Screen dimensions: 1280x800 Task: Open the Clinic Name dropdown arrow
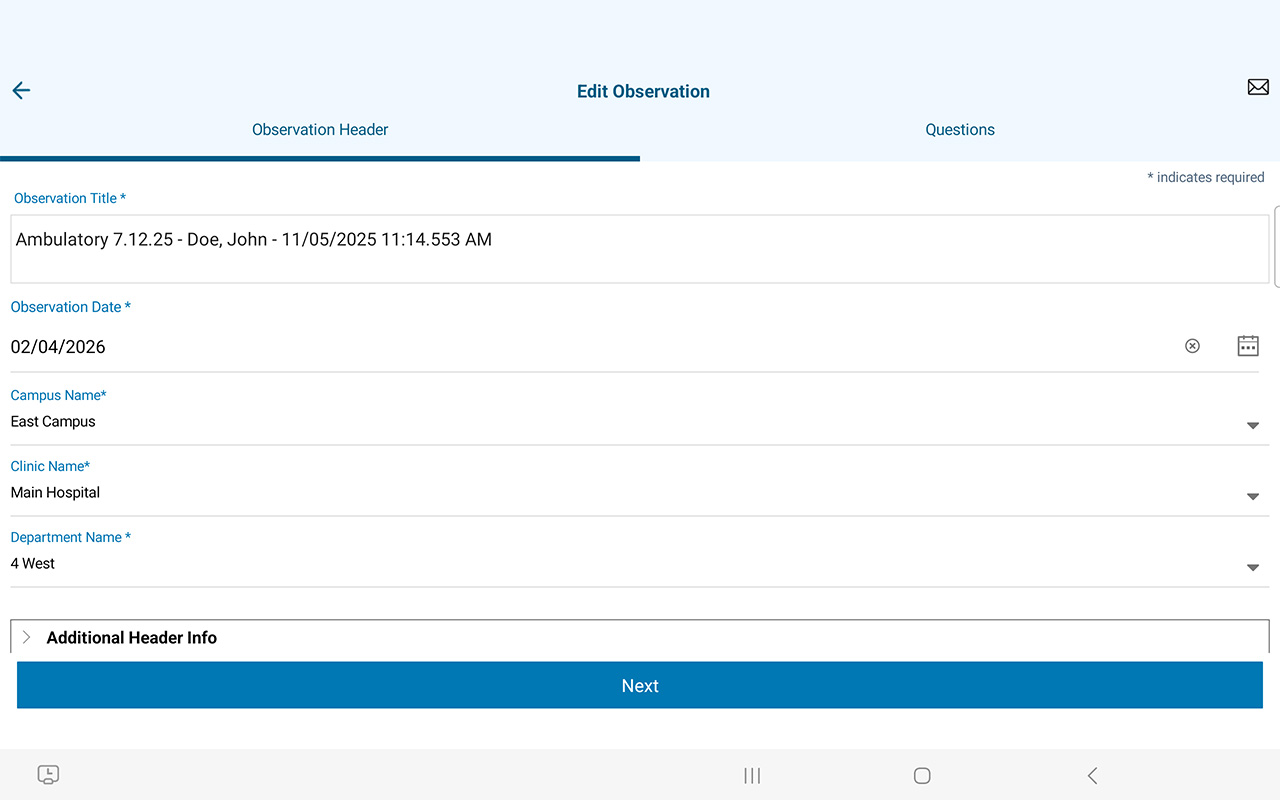tap(1253, 497)
